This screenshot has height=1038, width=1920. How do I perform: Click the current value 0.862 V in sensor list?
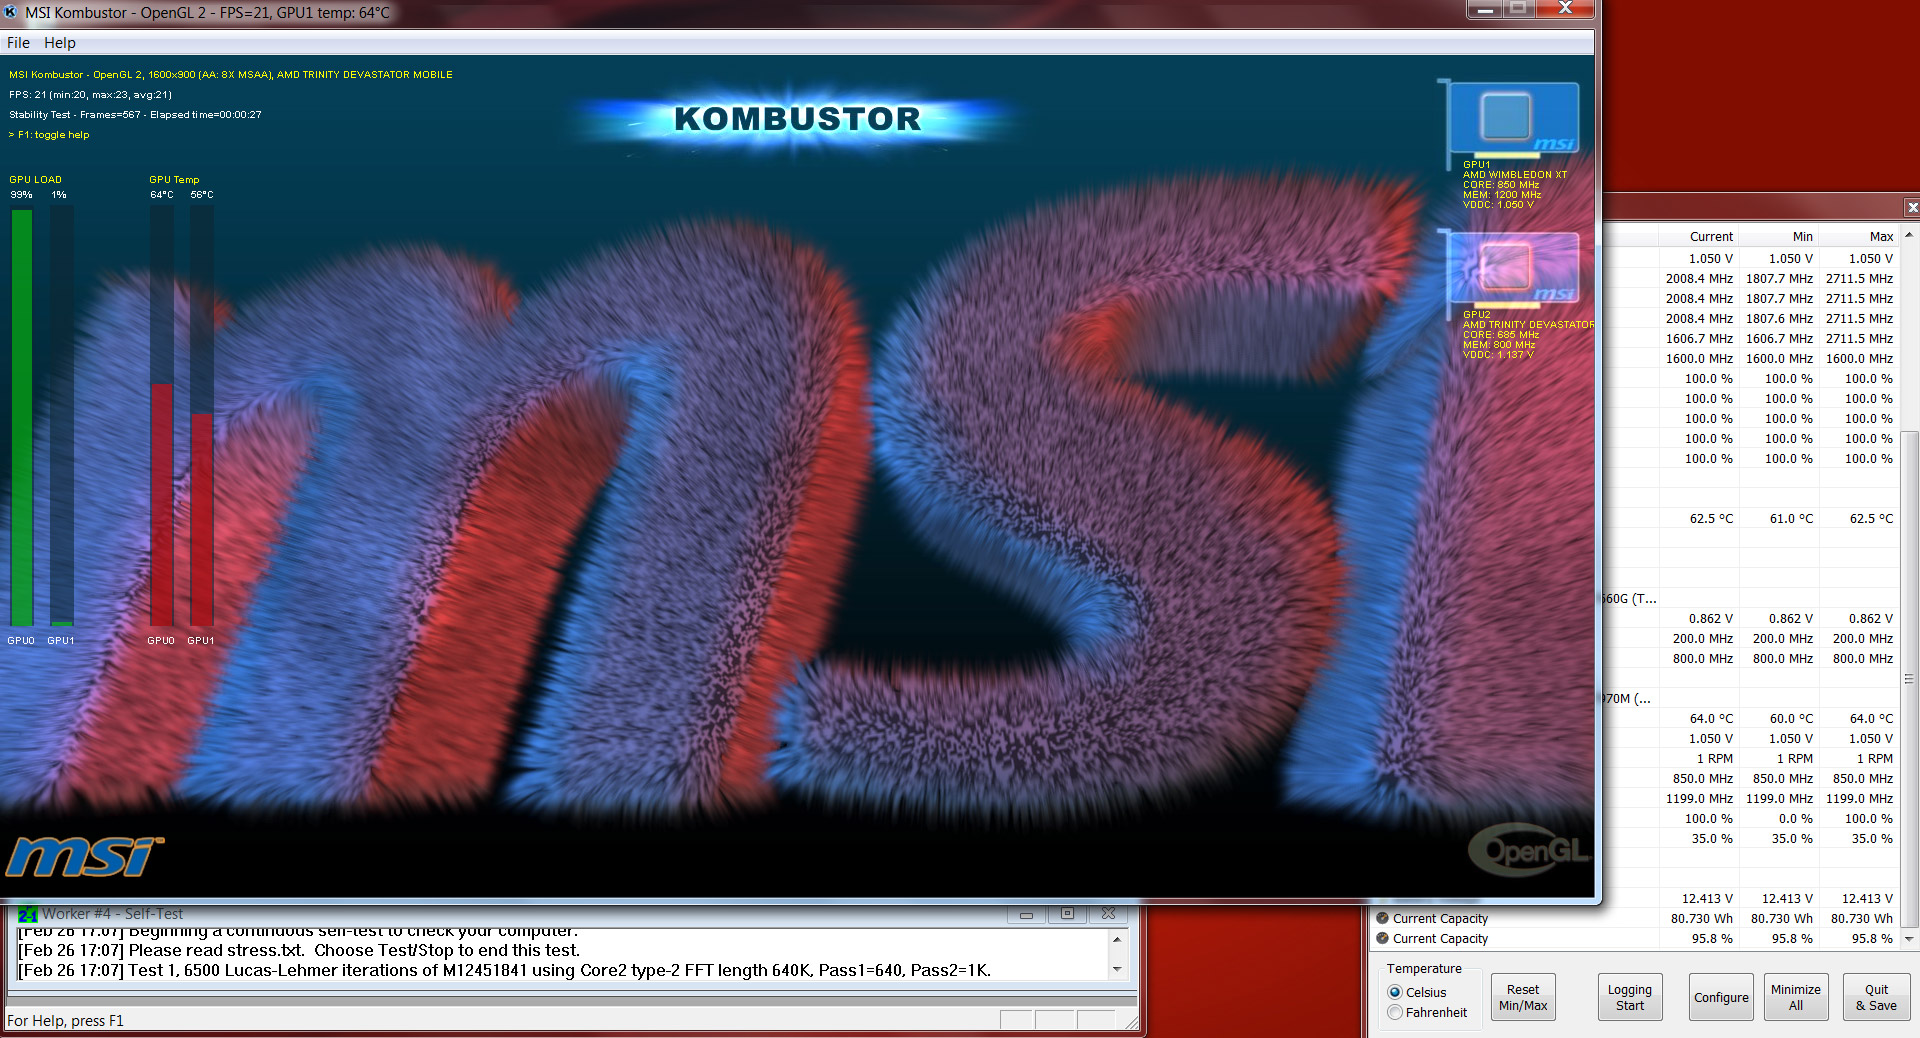pos(1710,618)
